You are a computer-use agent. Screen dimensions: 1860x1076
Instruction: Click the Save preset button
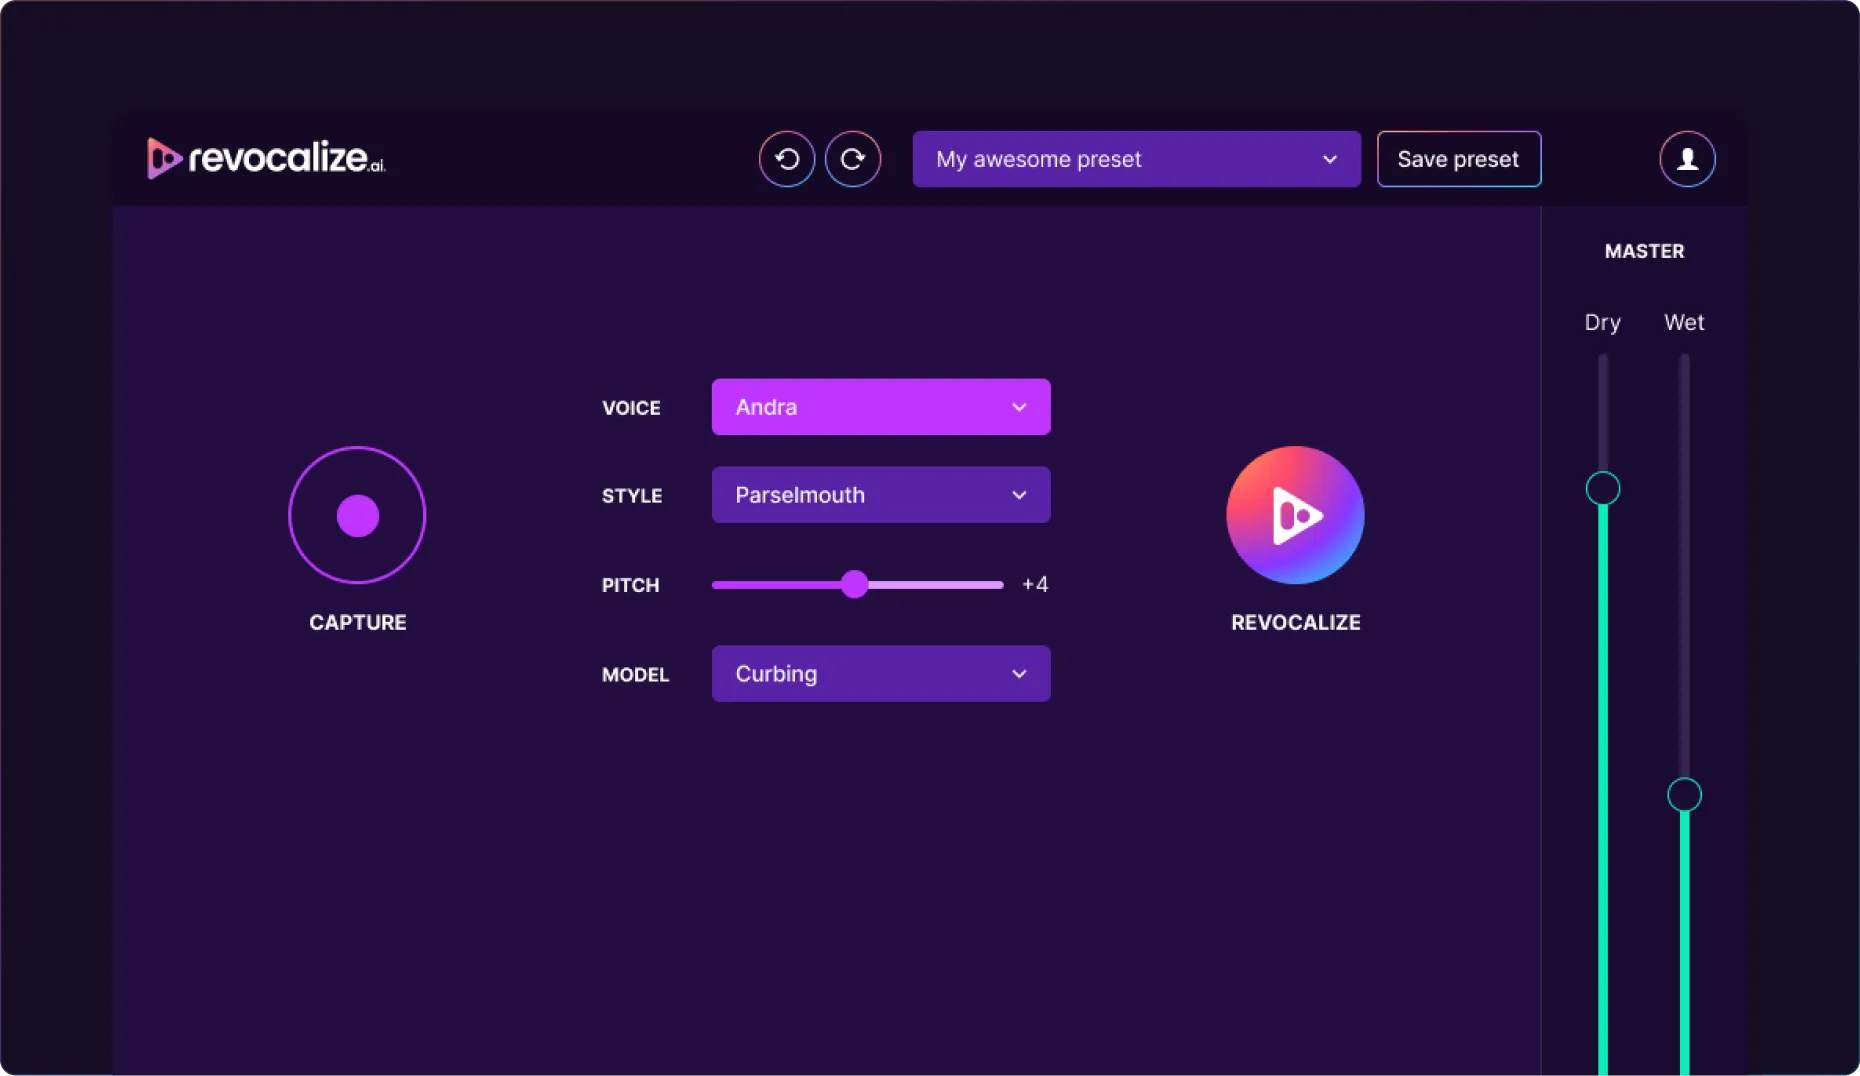(x=1458, y=158)
